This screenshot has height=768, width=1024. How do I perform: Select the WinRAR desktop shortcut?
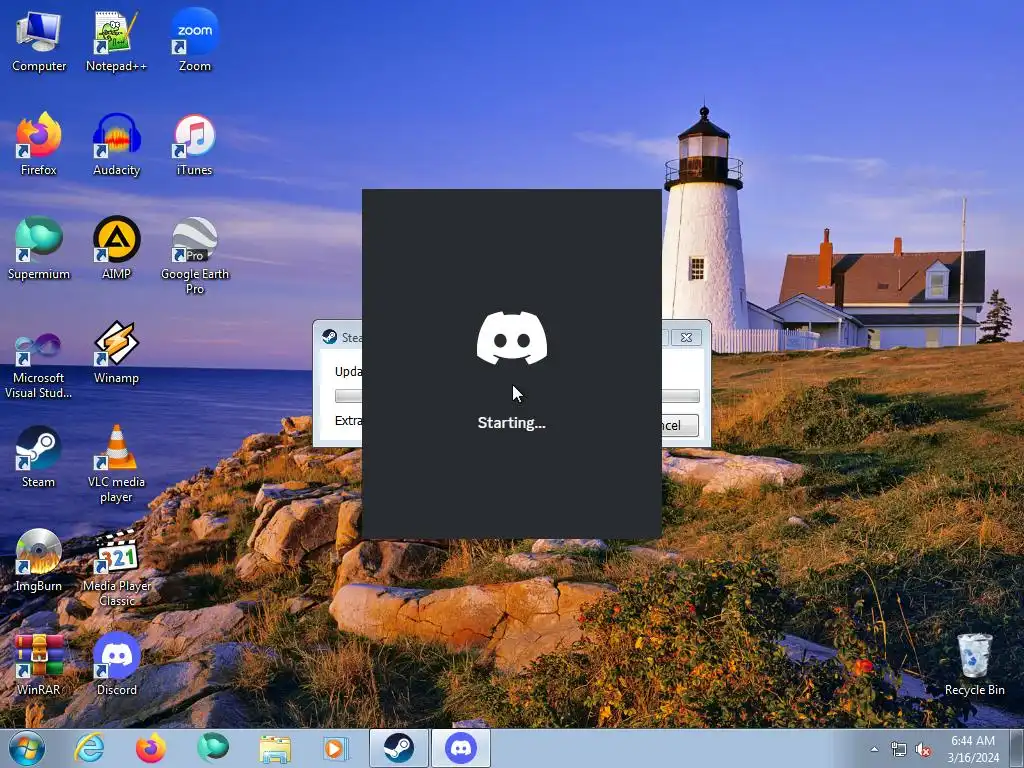coord(39,664)
